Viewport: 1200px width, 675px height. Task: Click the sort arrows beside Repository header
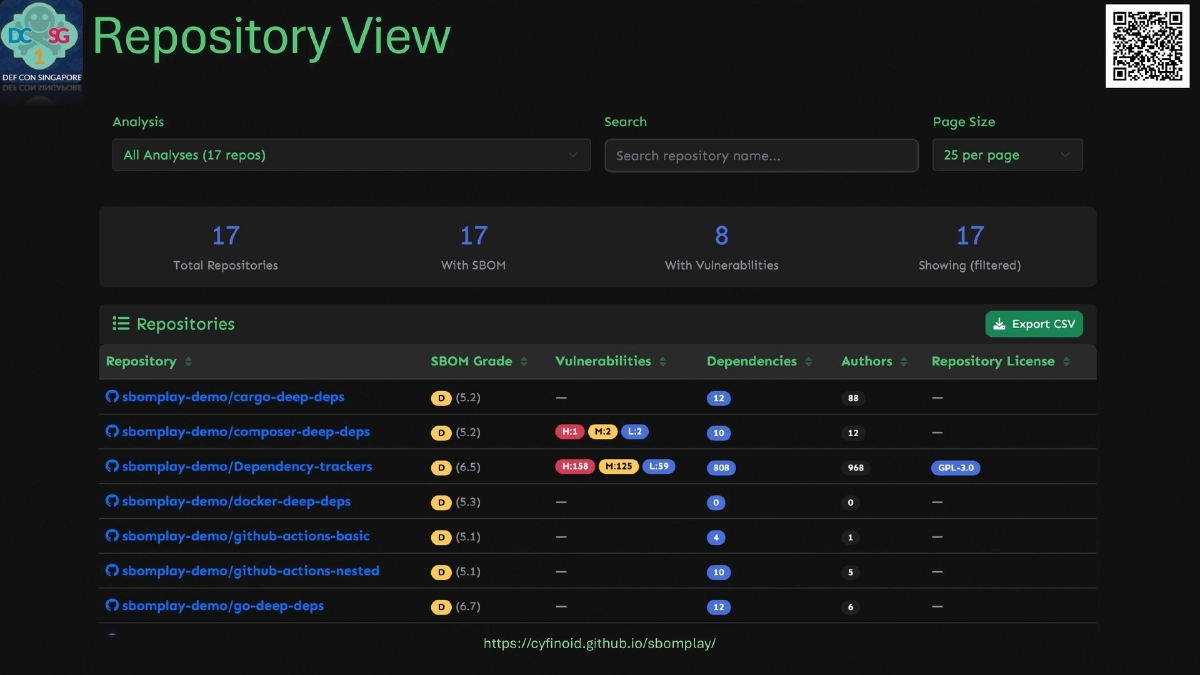point(188,362)
